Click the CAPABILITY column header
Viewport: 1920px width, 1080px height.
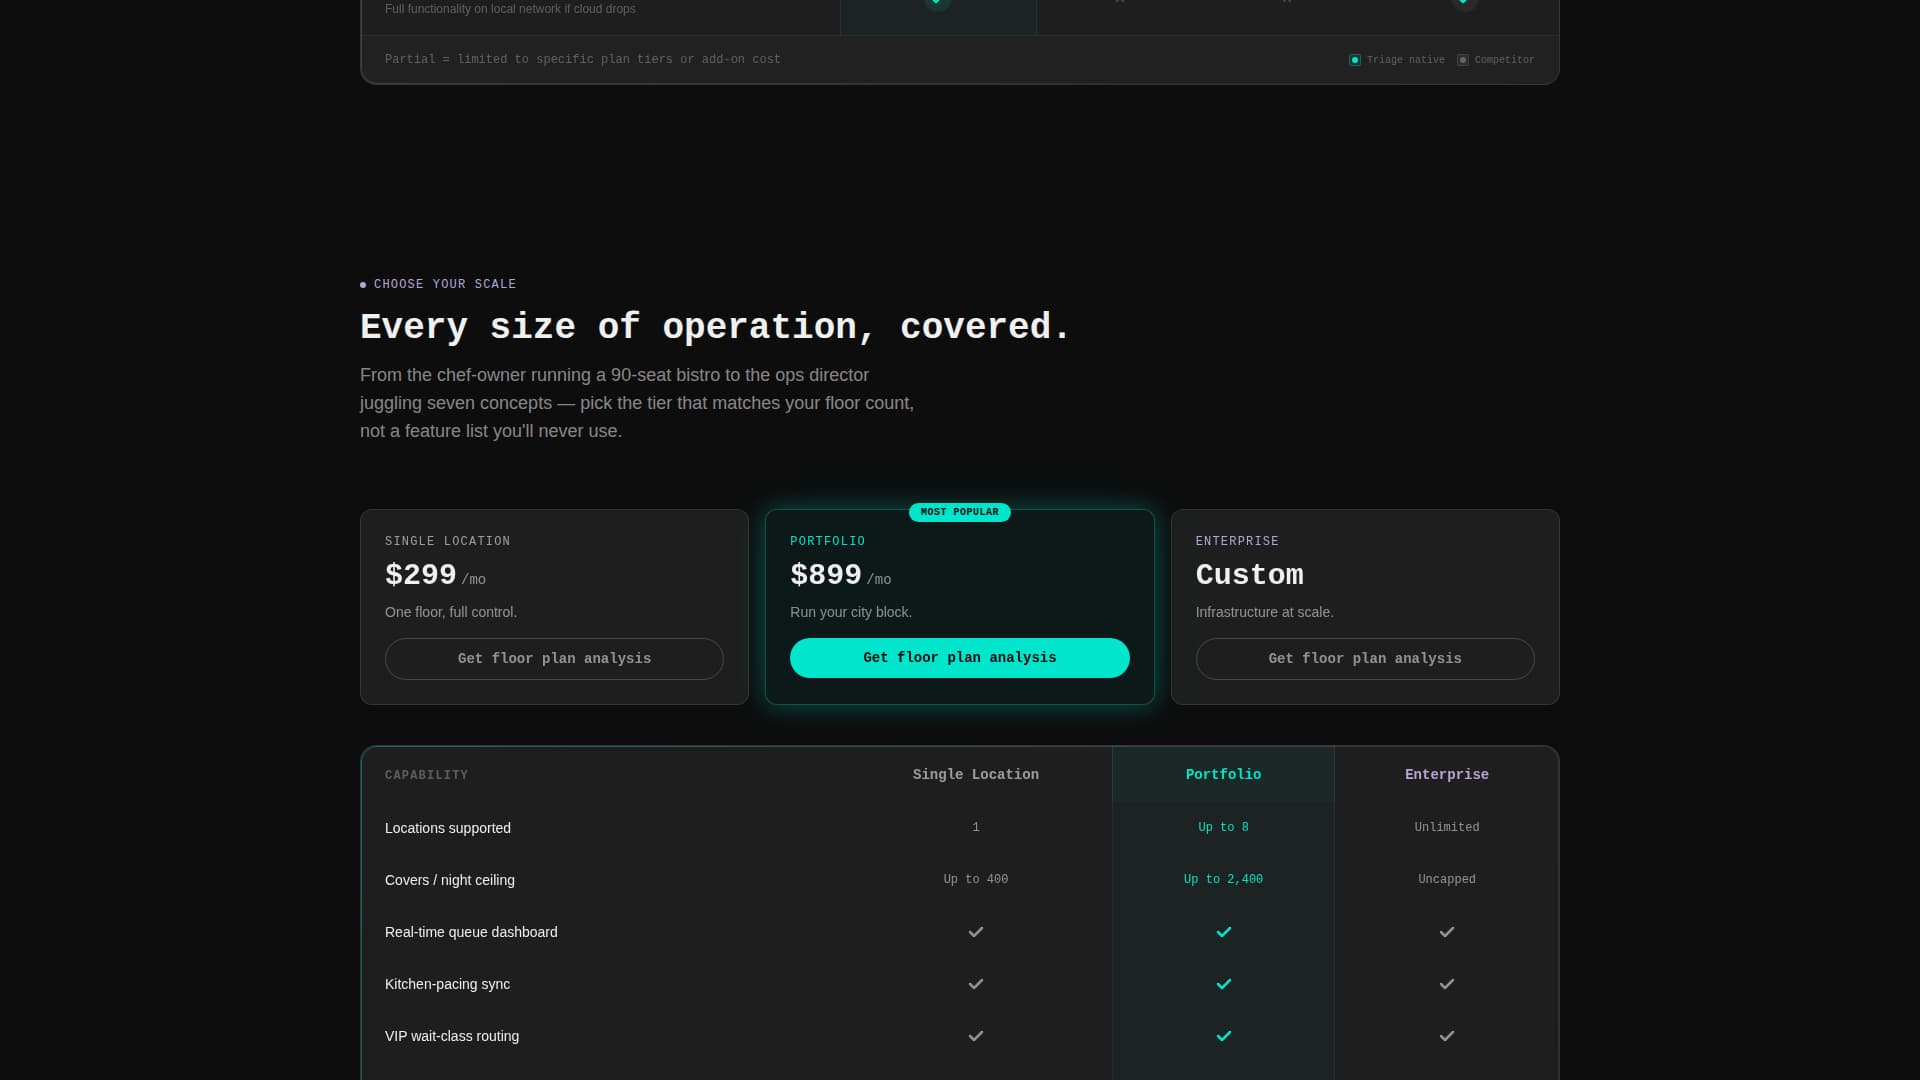pos(426,775)
